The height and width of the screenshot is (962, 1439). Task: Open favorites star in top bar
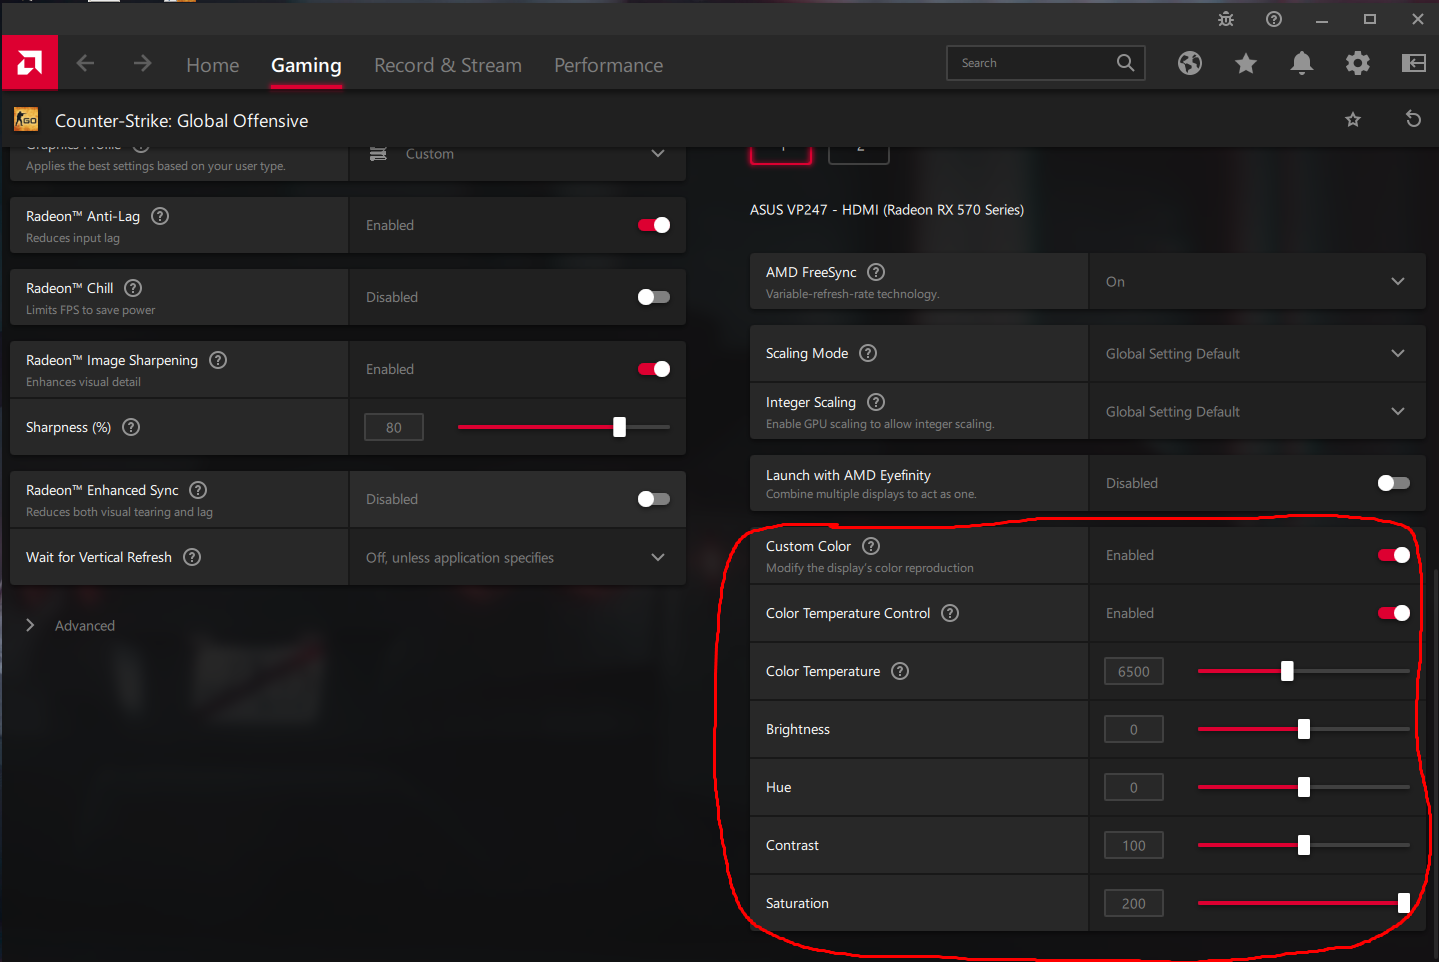(1246, 64)
